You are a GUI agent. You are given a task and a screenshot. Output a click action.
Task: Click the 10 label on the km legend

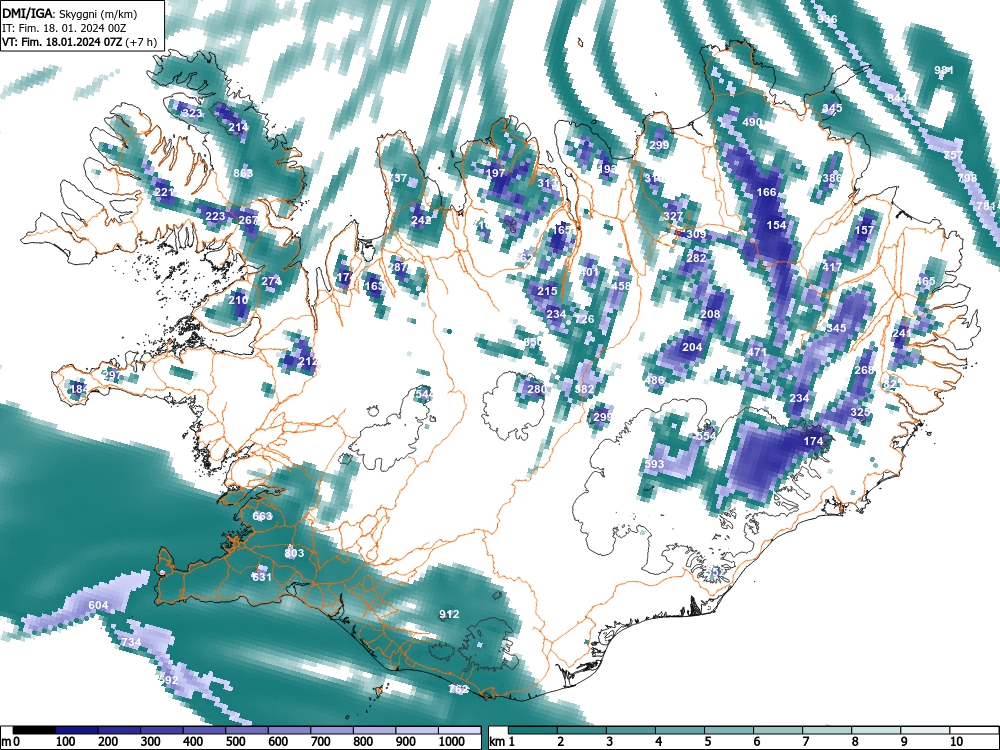tap(955, 742)
